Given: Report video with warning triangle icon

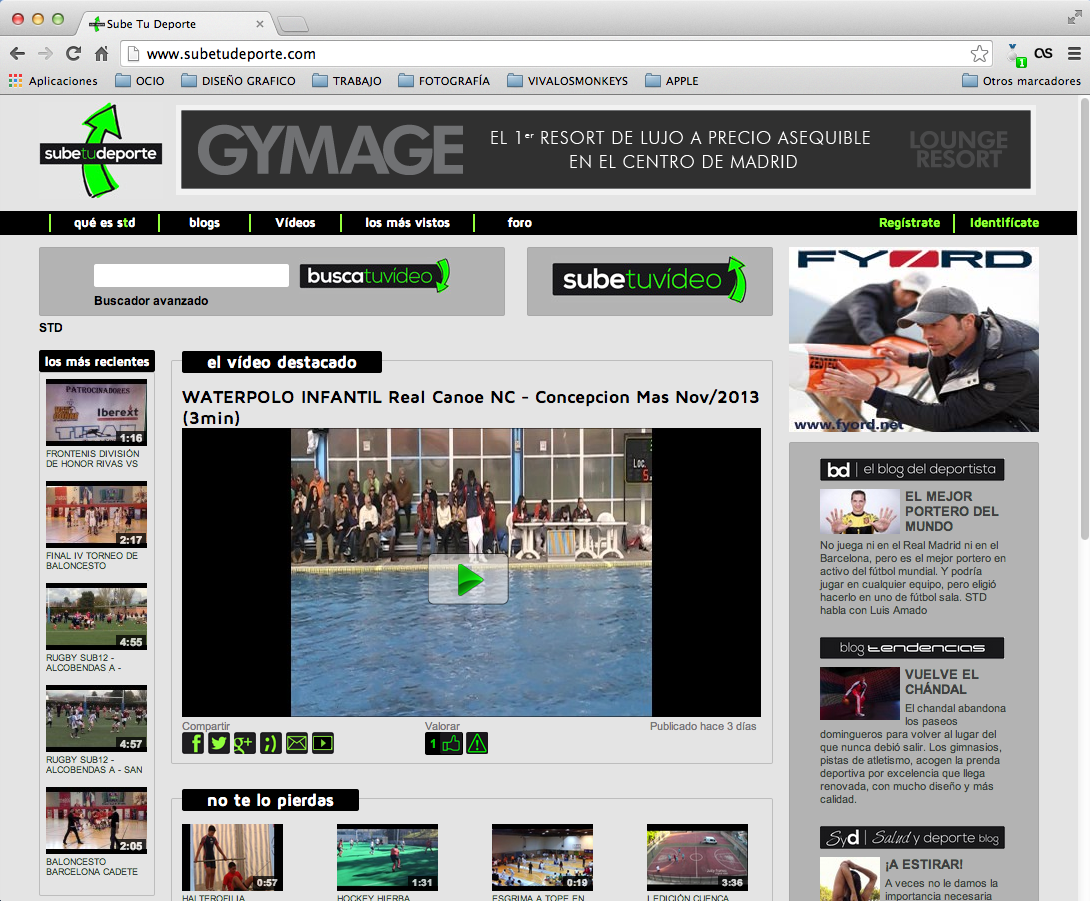Looking at the screenshot, I should 477,744.
